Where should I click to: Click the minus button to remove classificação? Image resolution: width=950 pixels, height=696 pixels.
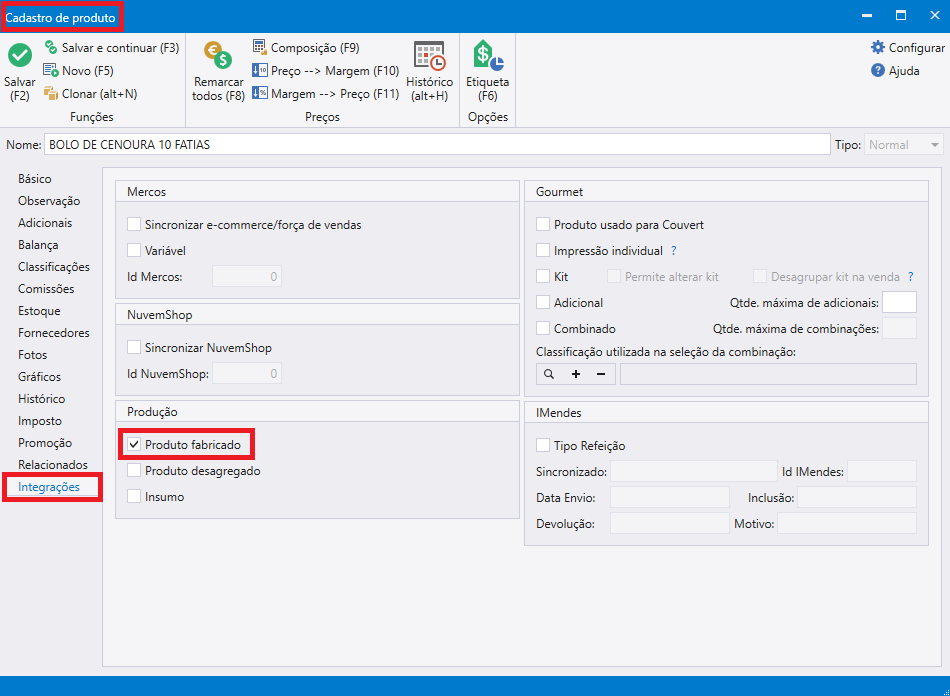point(601,374)
